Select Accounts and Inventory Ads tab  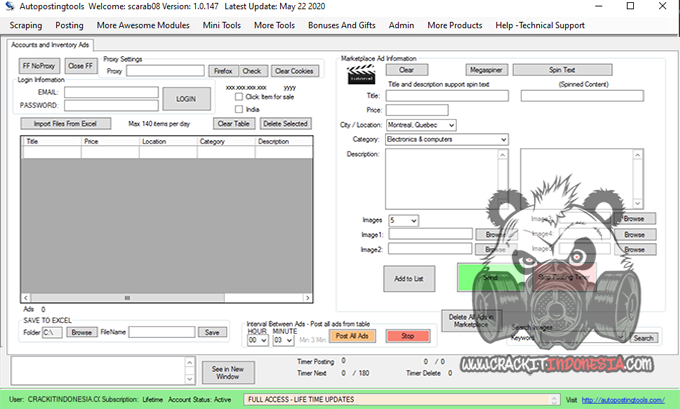coord(50,45)
